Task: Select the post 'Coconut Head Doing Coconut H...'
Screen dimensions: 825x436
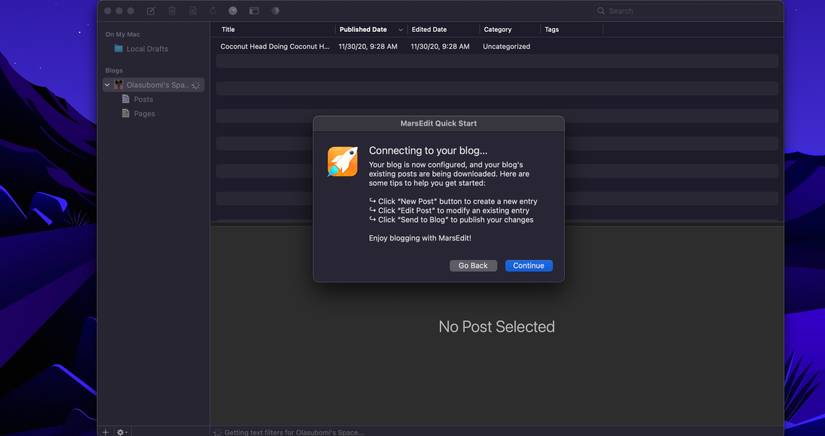Action: point(275,46)
